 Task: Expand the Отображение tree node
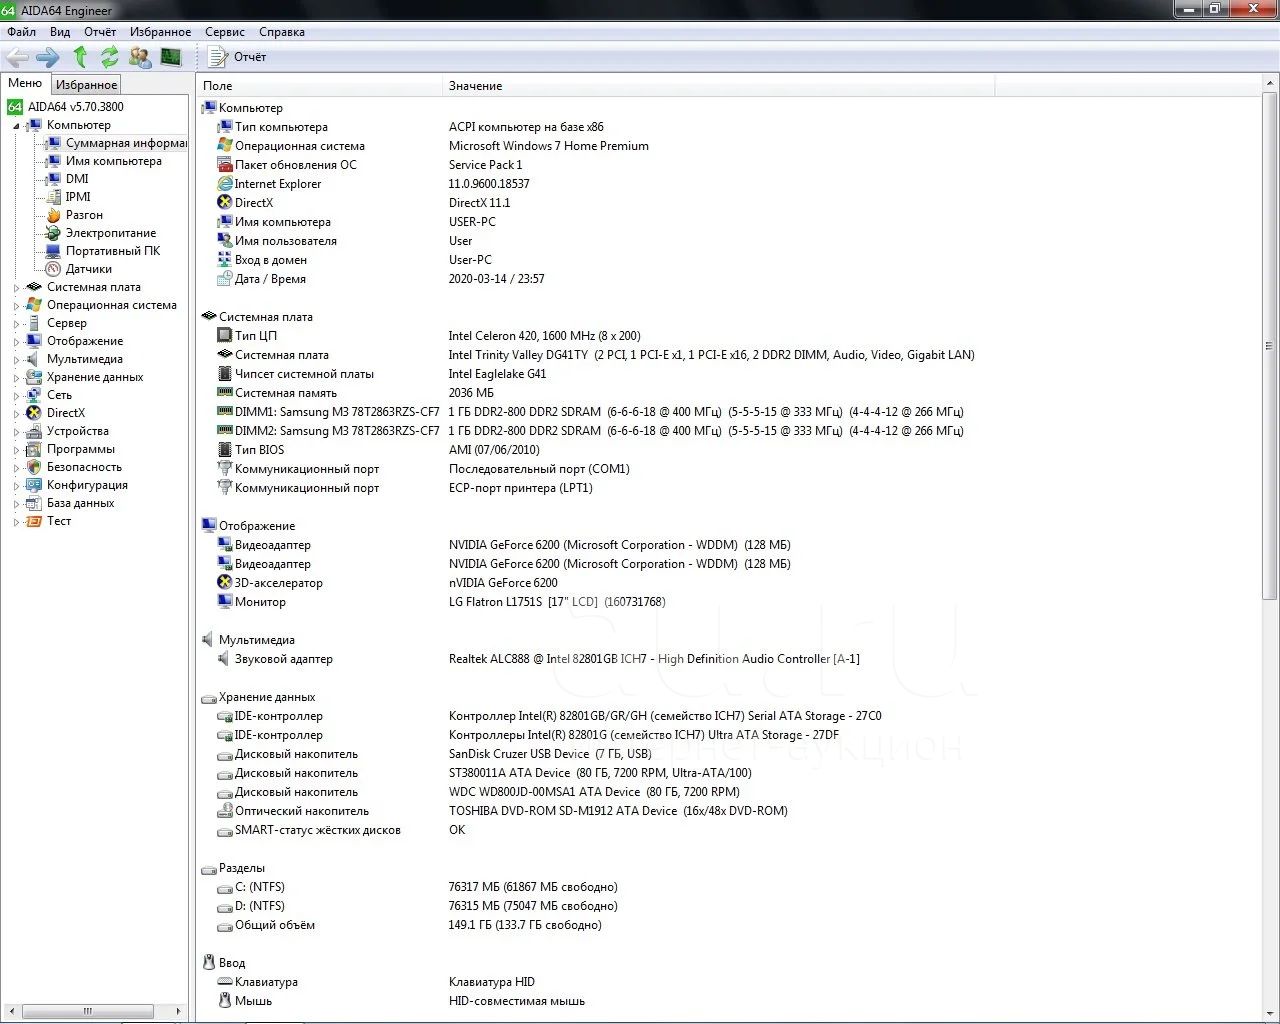coord(16,342)
